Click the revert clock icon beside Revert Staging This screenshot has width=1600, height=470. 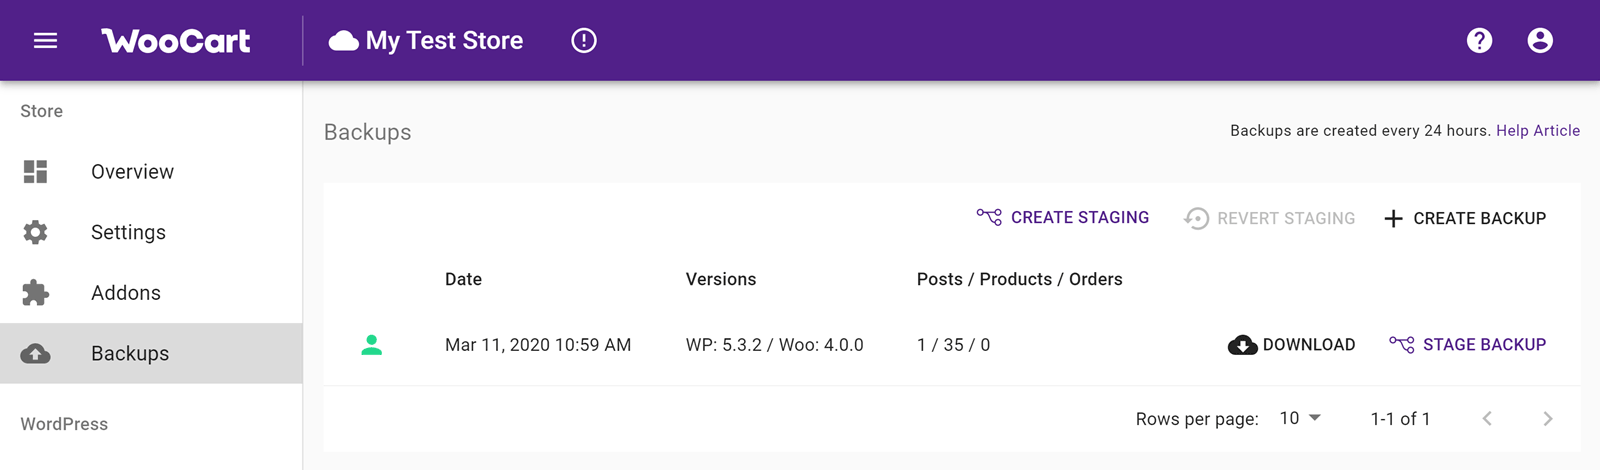click(1196, 218)
